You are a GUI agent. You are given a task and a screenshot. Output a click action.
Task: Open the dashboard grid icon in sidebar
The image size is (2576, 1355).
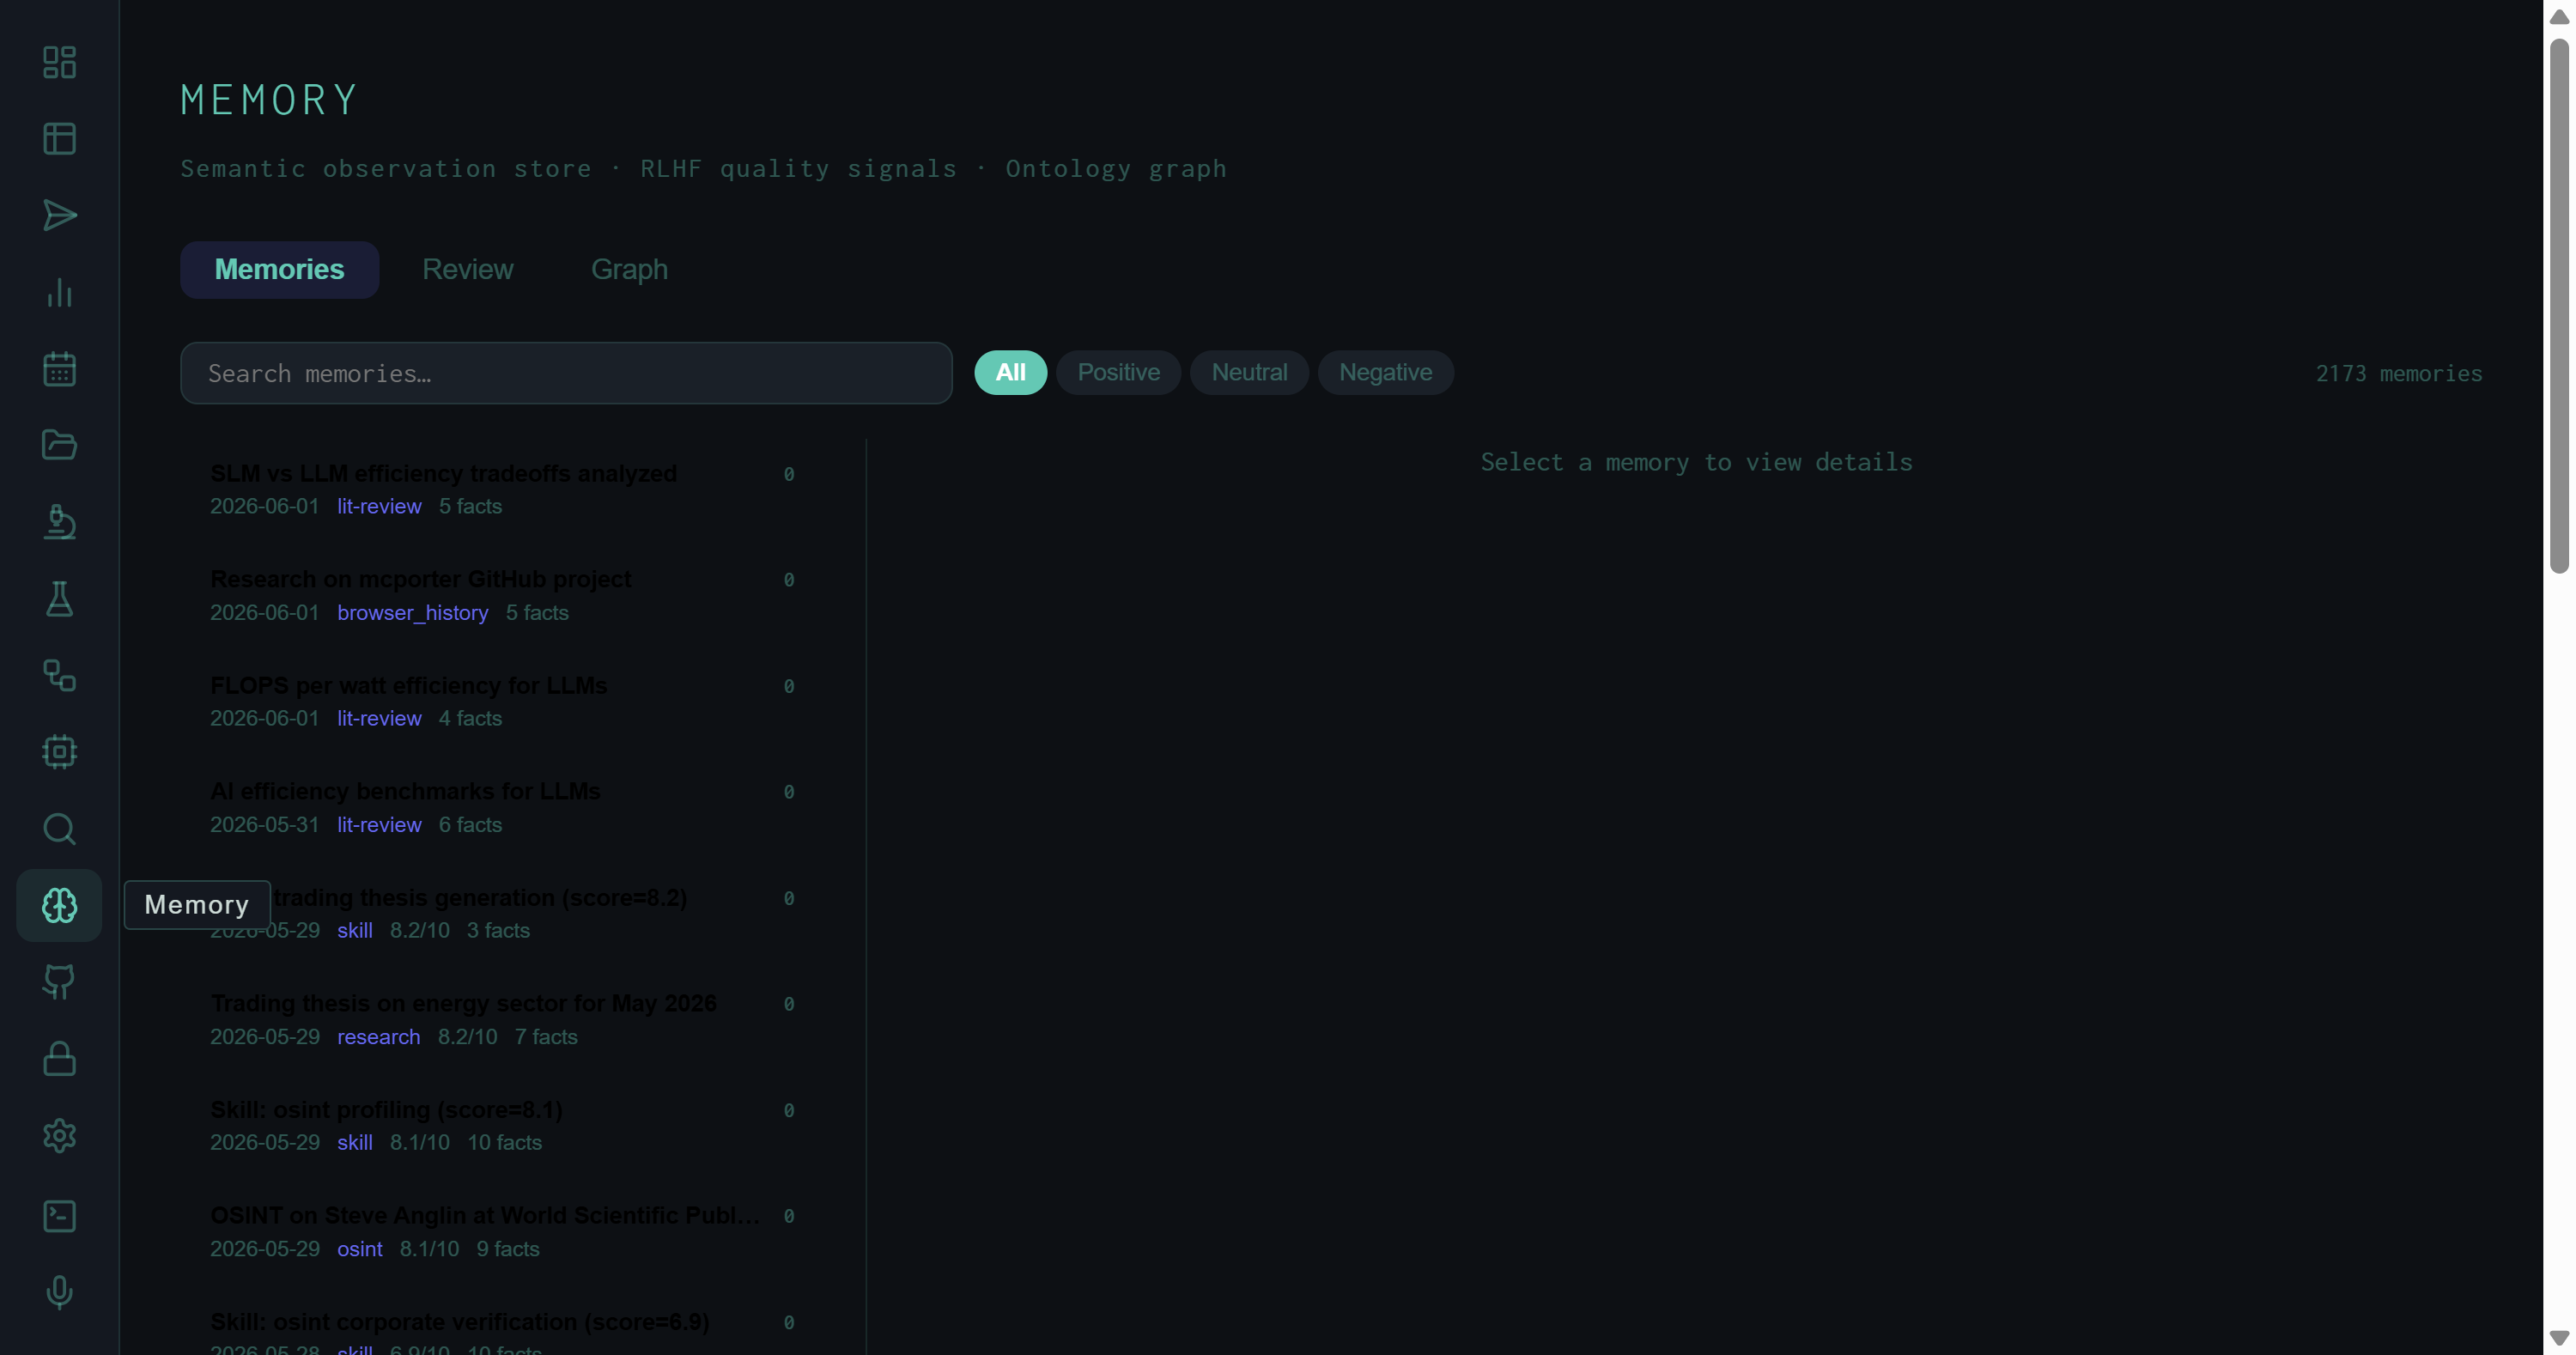(x=59, y=62)
